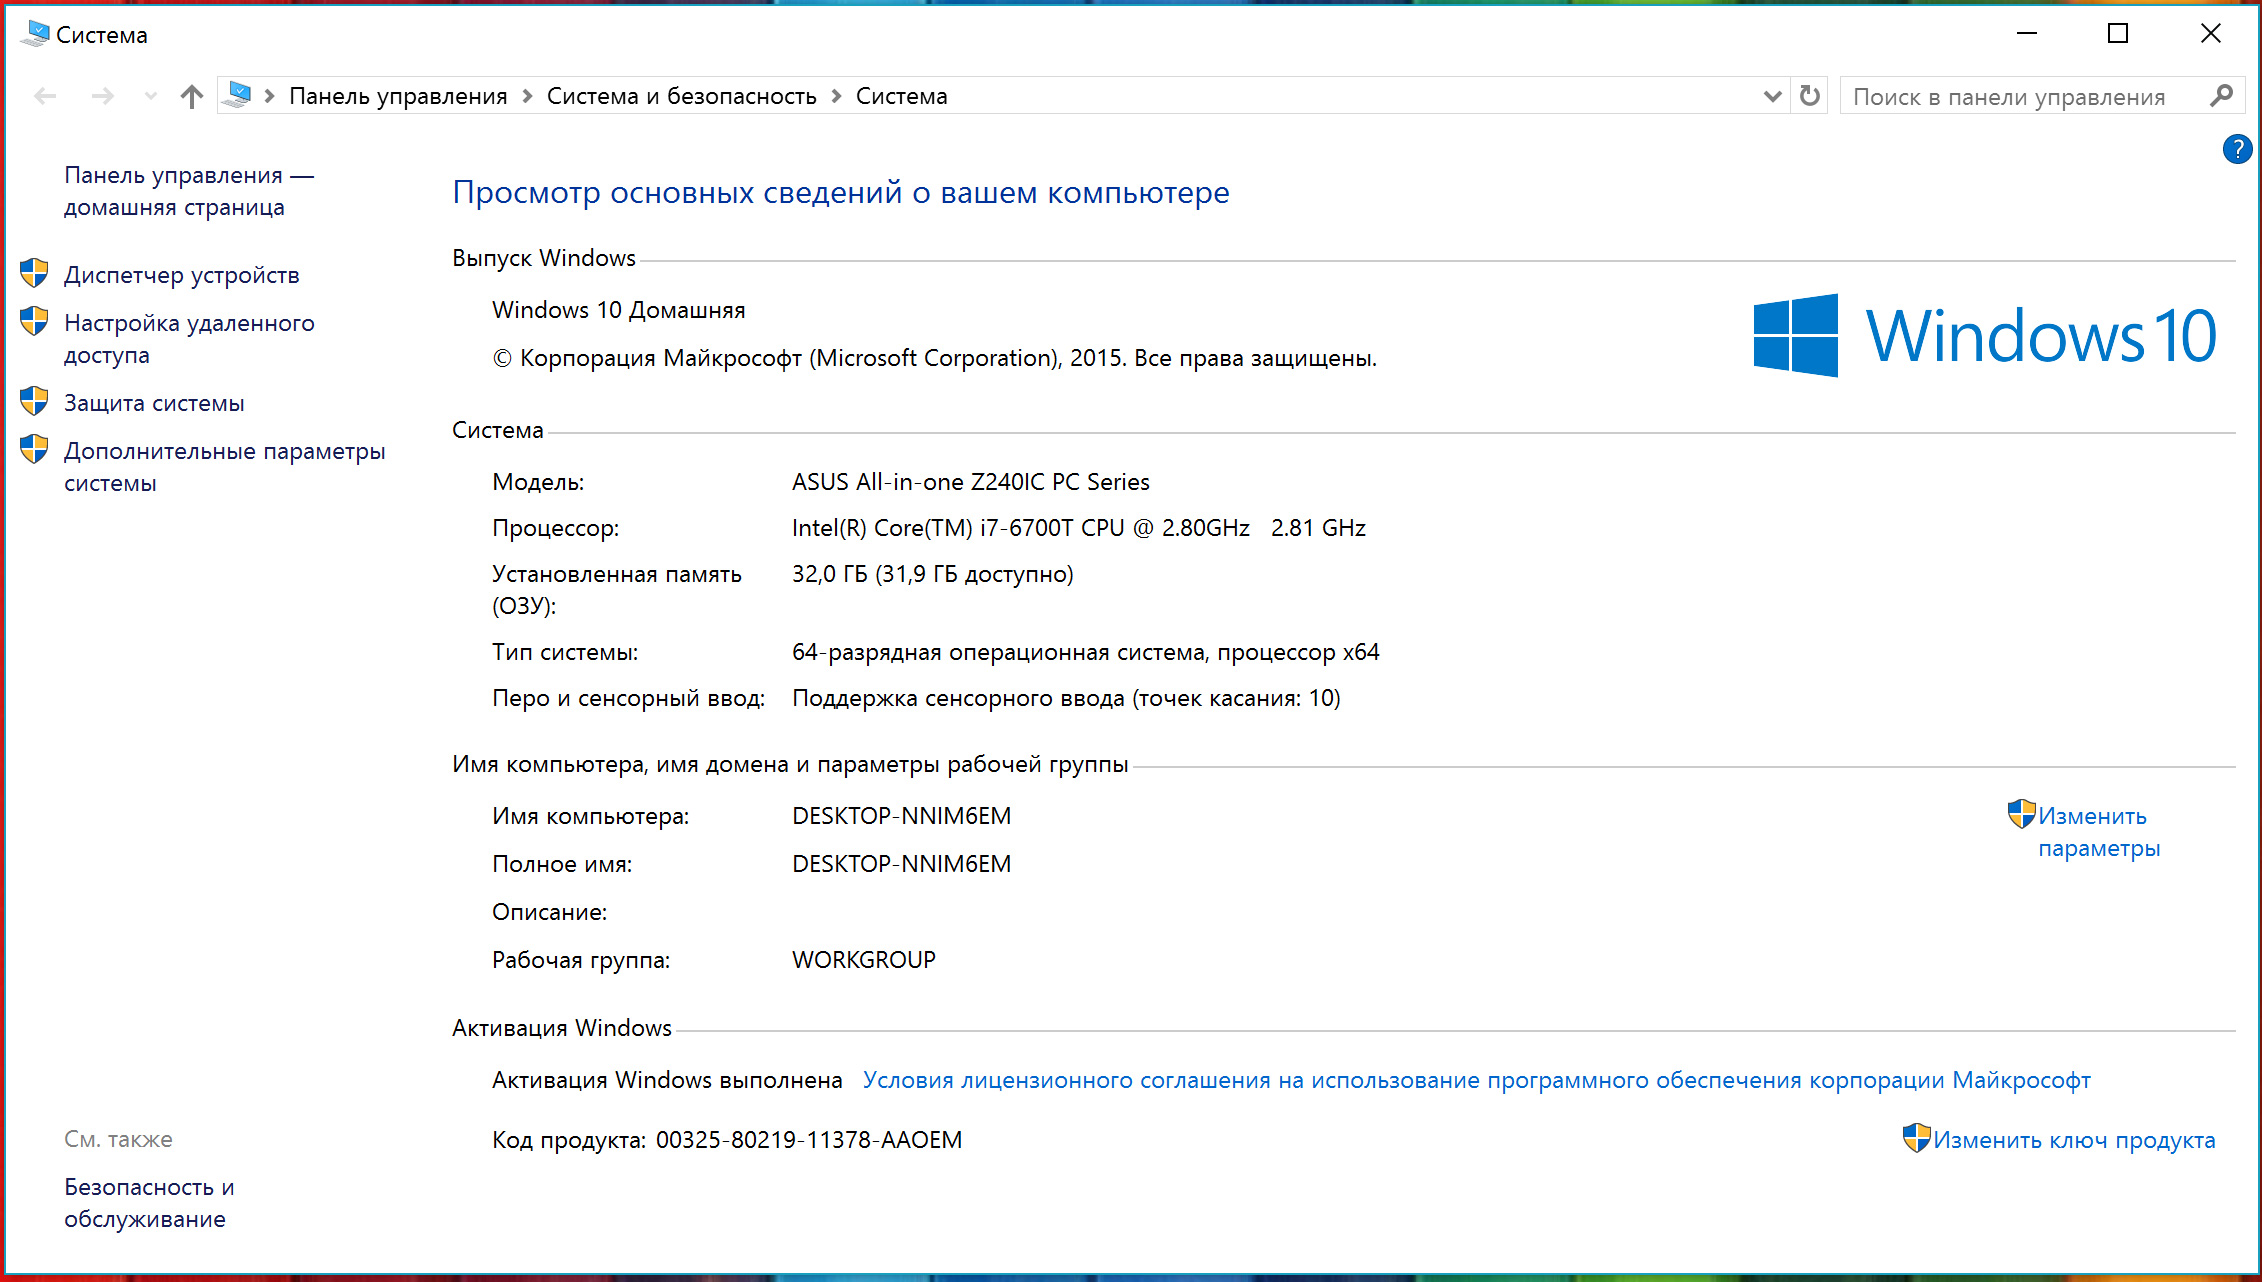This screenshot has height=1282, width=2262.
Task: Open Microsoft license agreement terms link
Action: (1476, 1080)
